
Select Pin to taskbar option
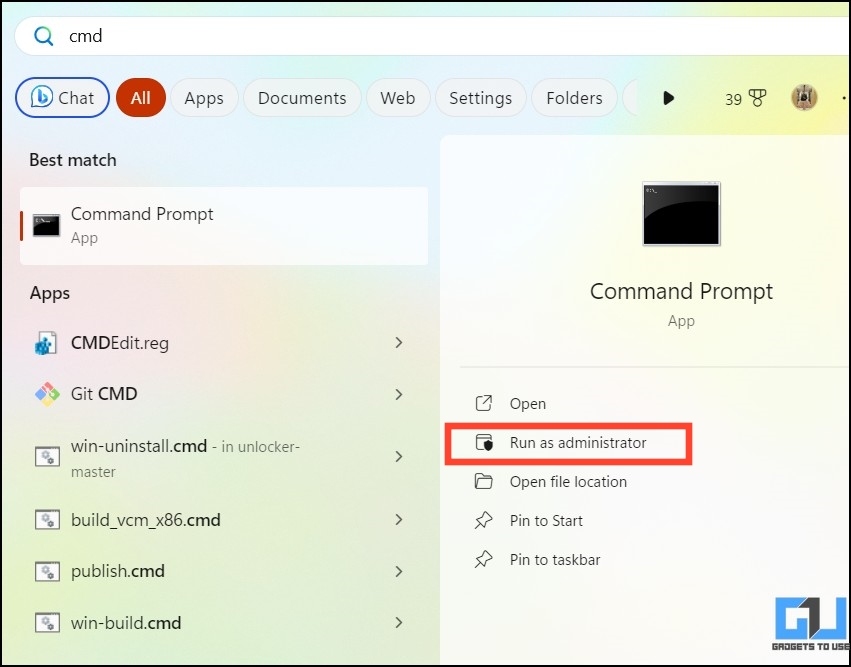[555, 560]
